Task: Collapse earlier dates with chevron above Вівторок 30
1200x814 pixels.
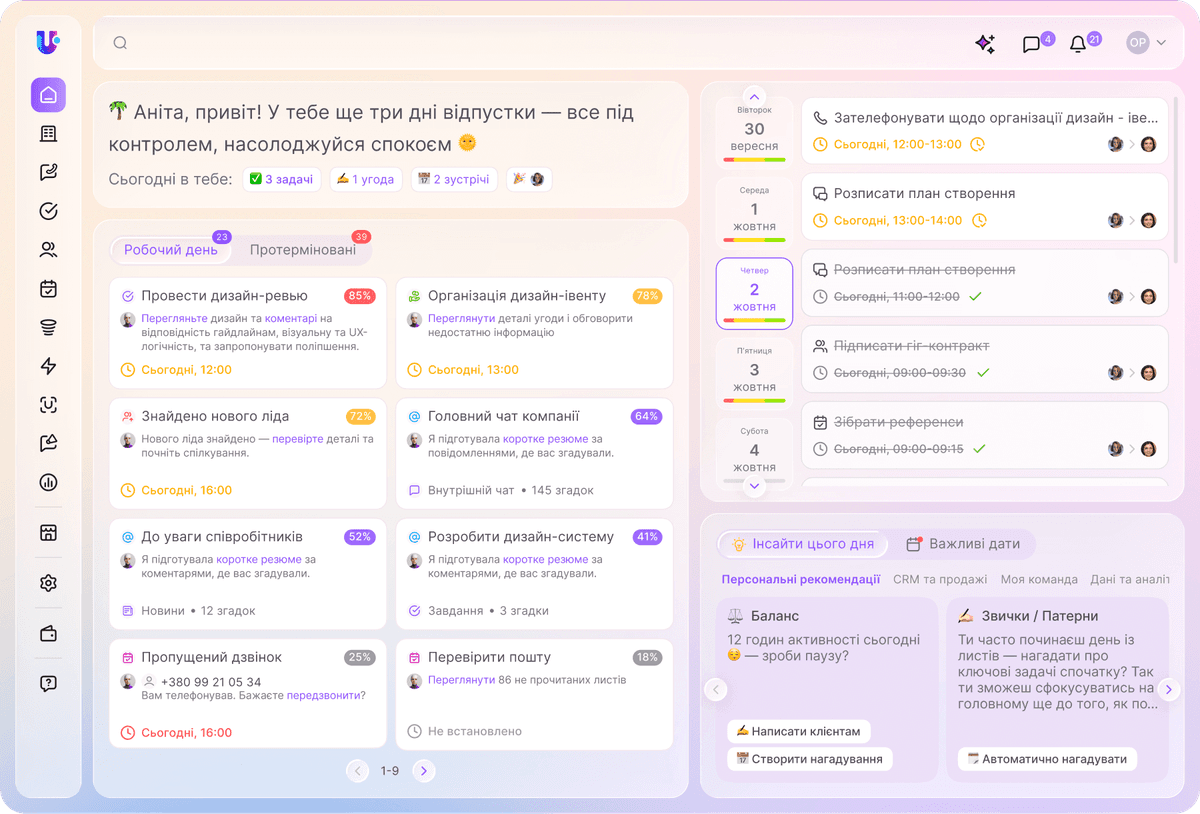Action: [x=753, y=99]
